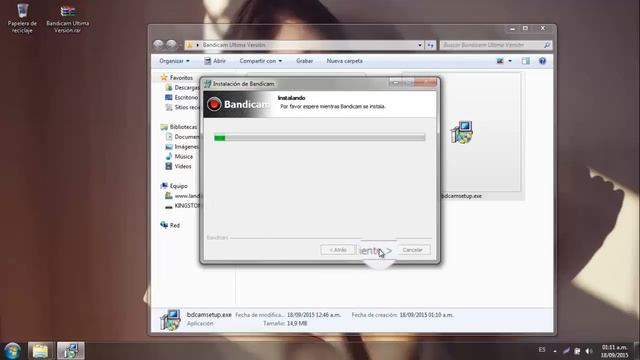Click the Explorer back navigation arrow
The image size is (640, 360).
158,44
